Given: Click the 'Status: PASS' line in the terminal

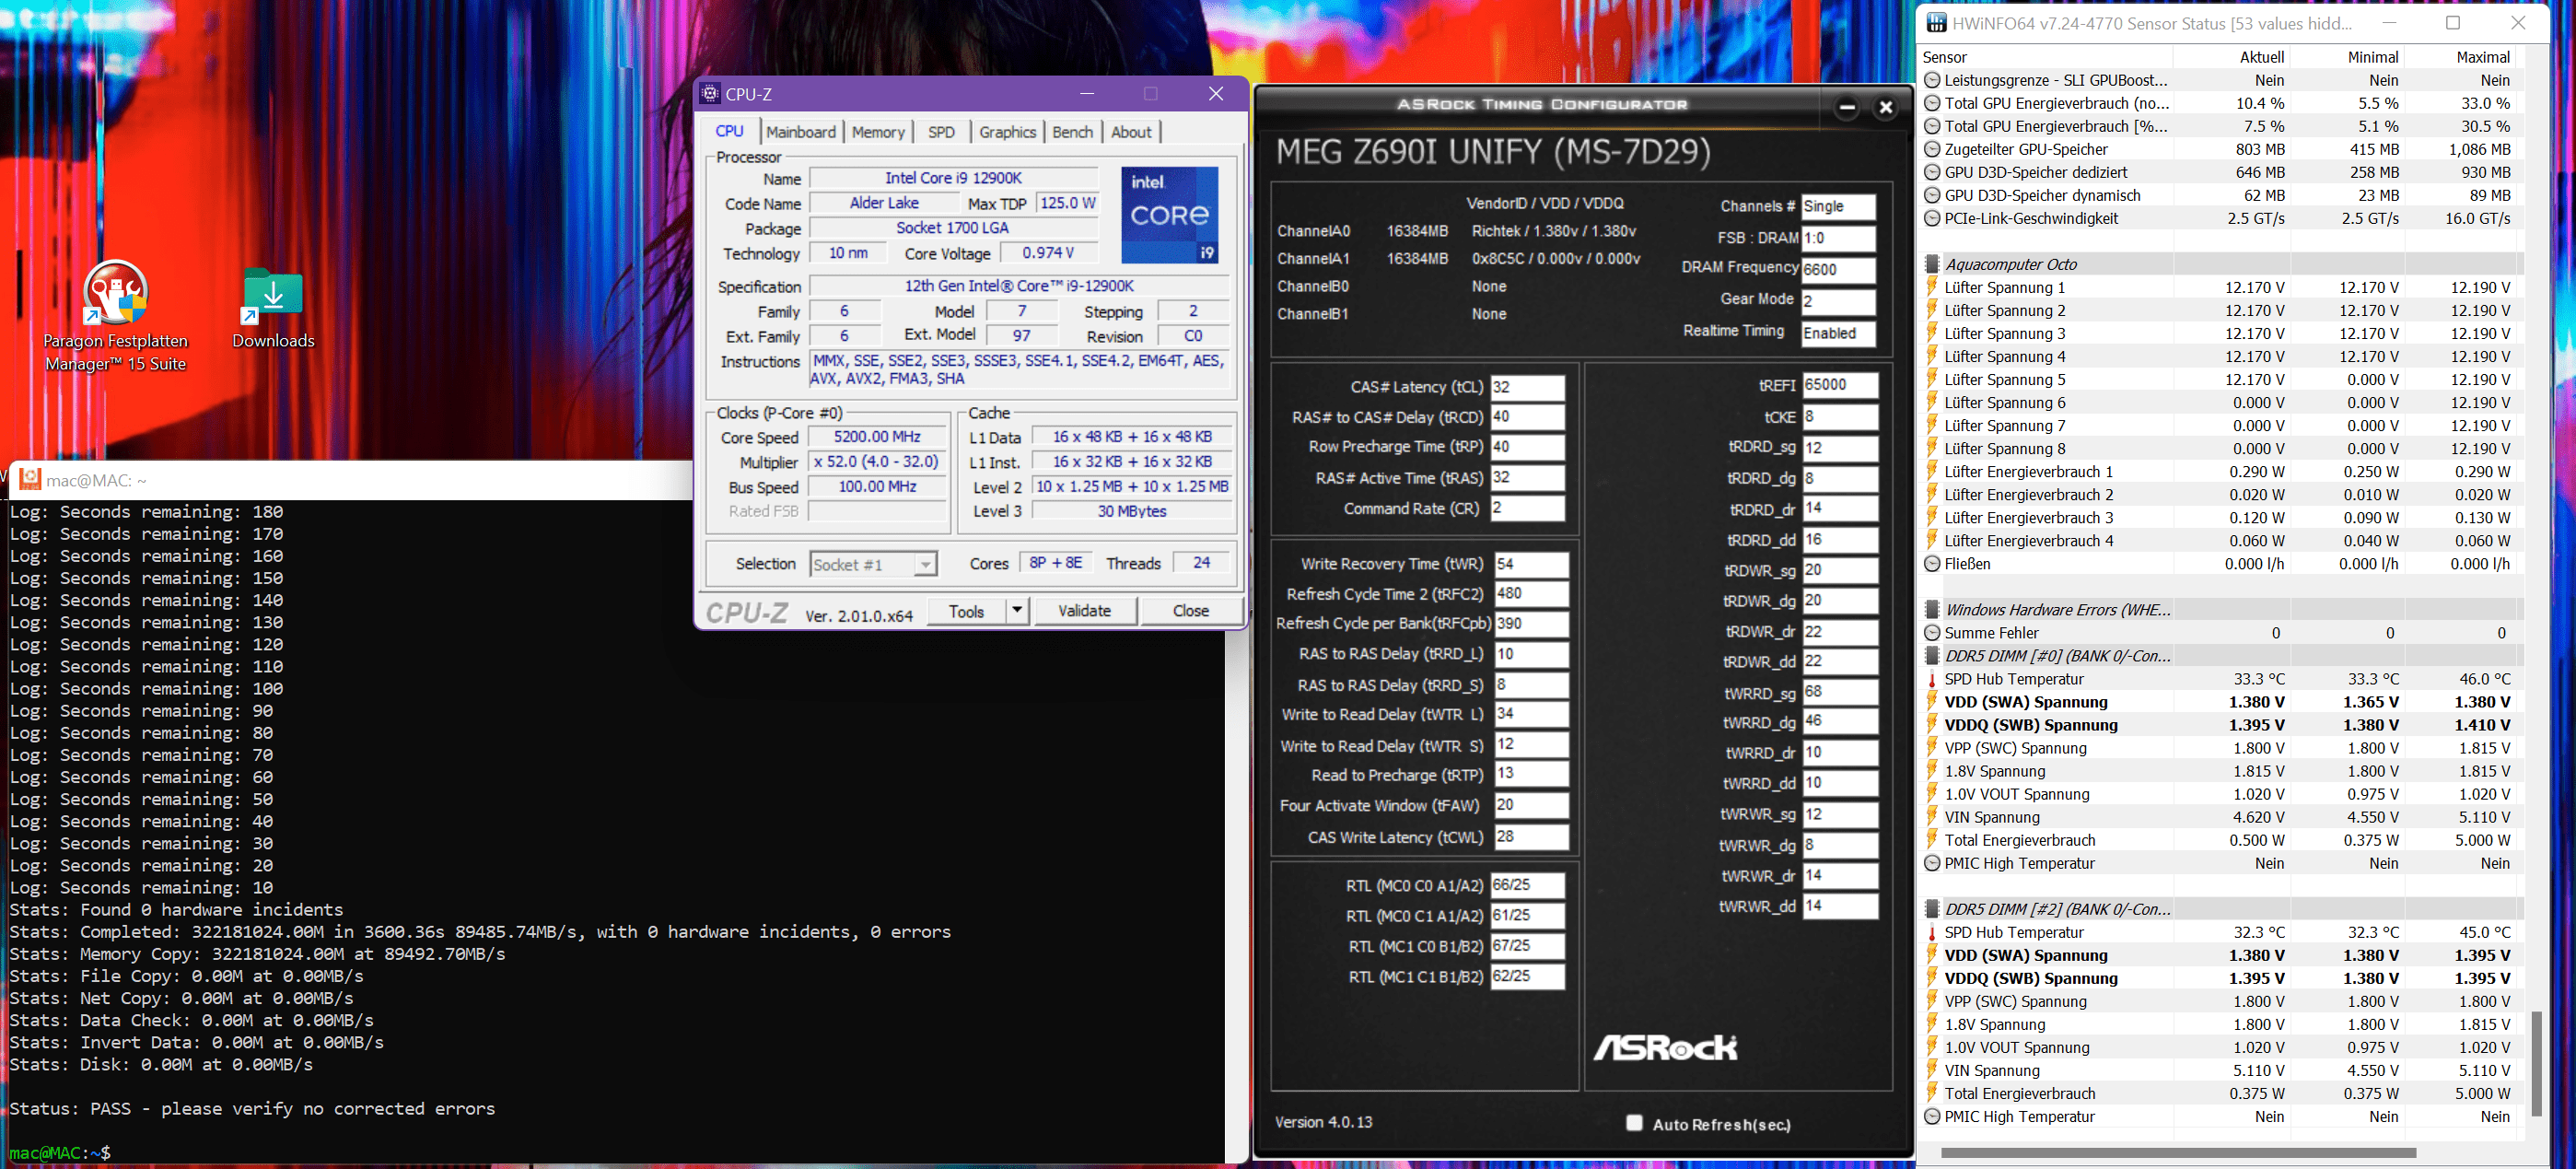Looking at the screenshot, I should click(252, 1108).
